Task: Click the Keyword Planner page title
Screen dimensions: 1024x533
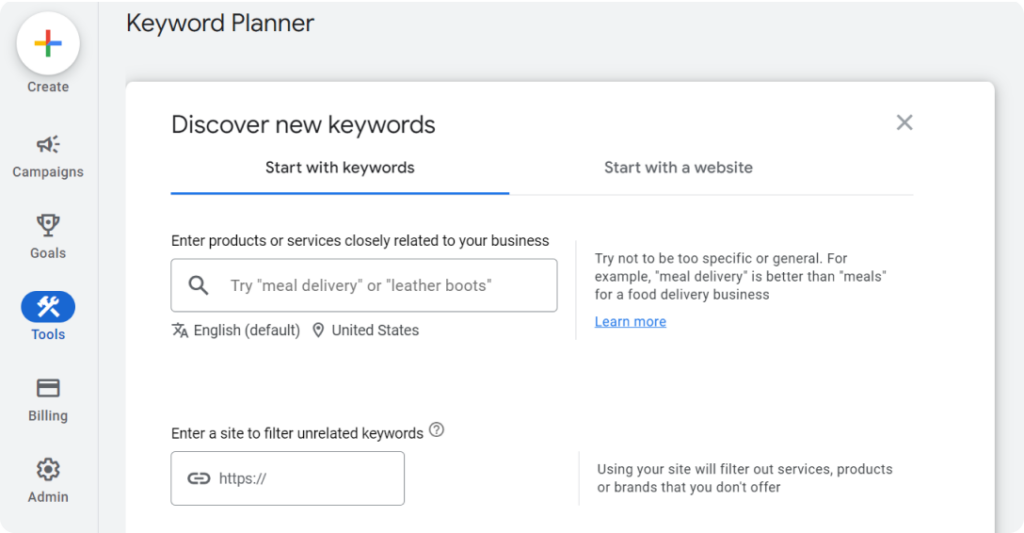Action: [220, 24]
